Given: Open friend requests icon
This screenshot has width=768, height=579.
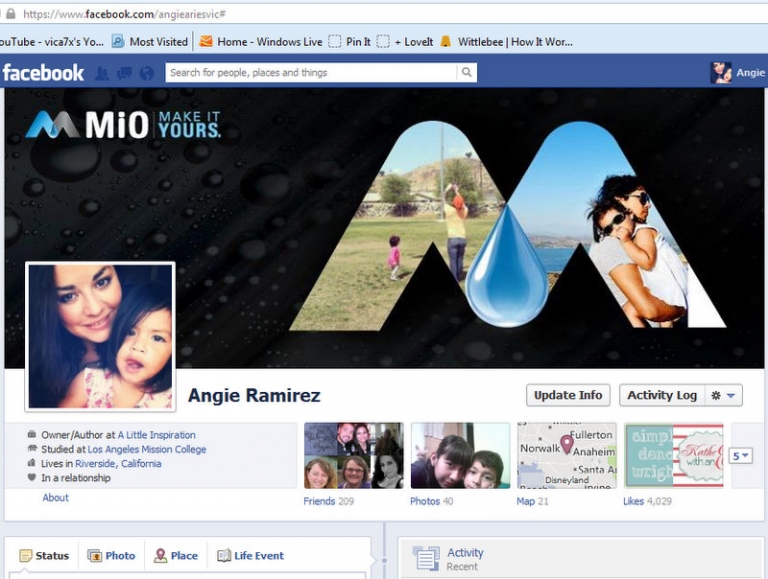Looking at the screenshot, I should [101, 73].
